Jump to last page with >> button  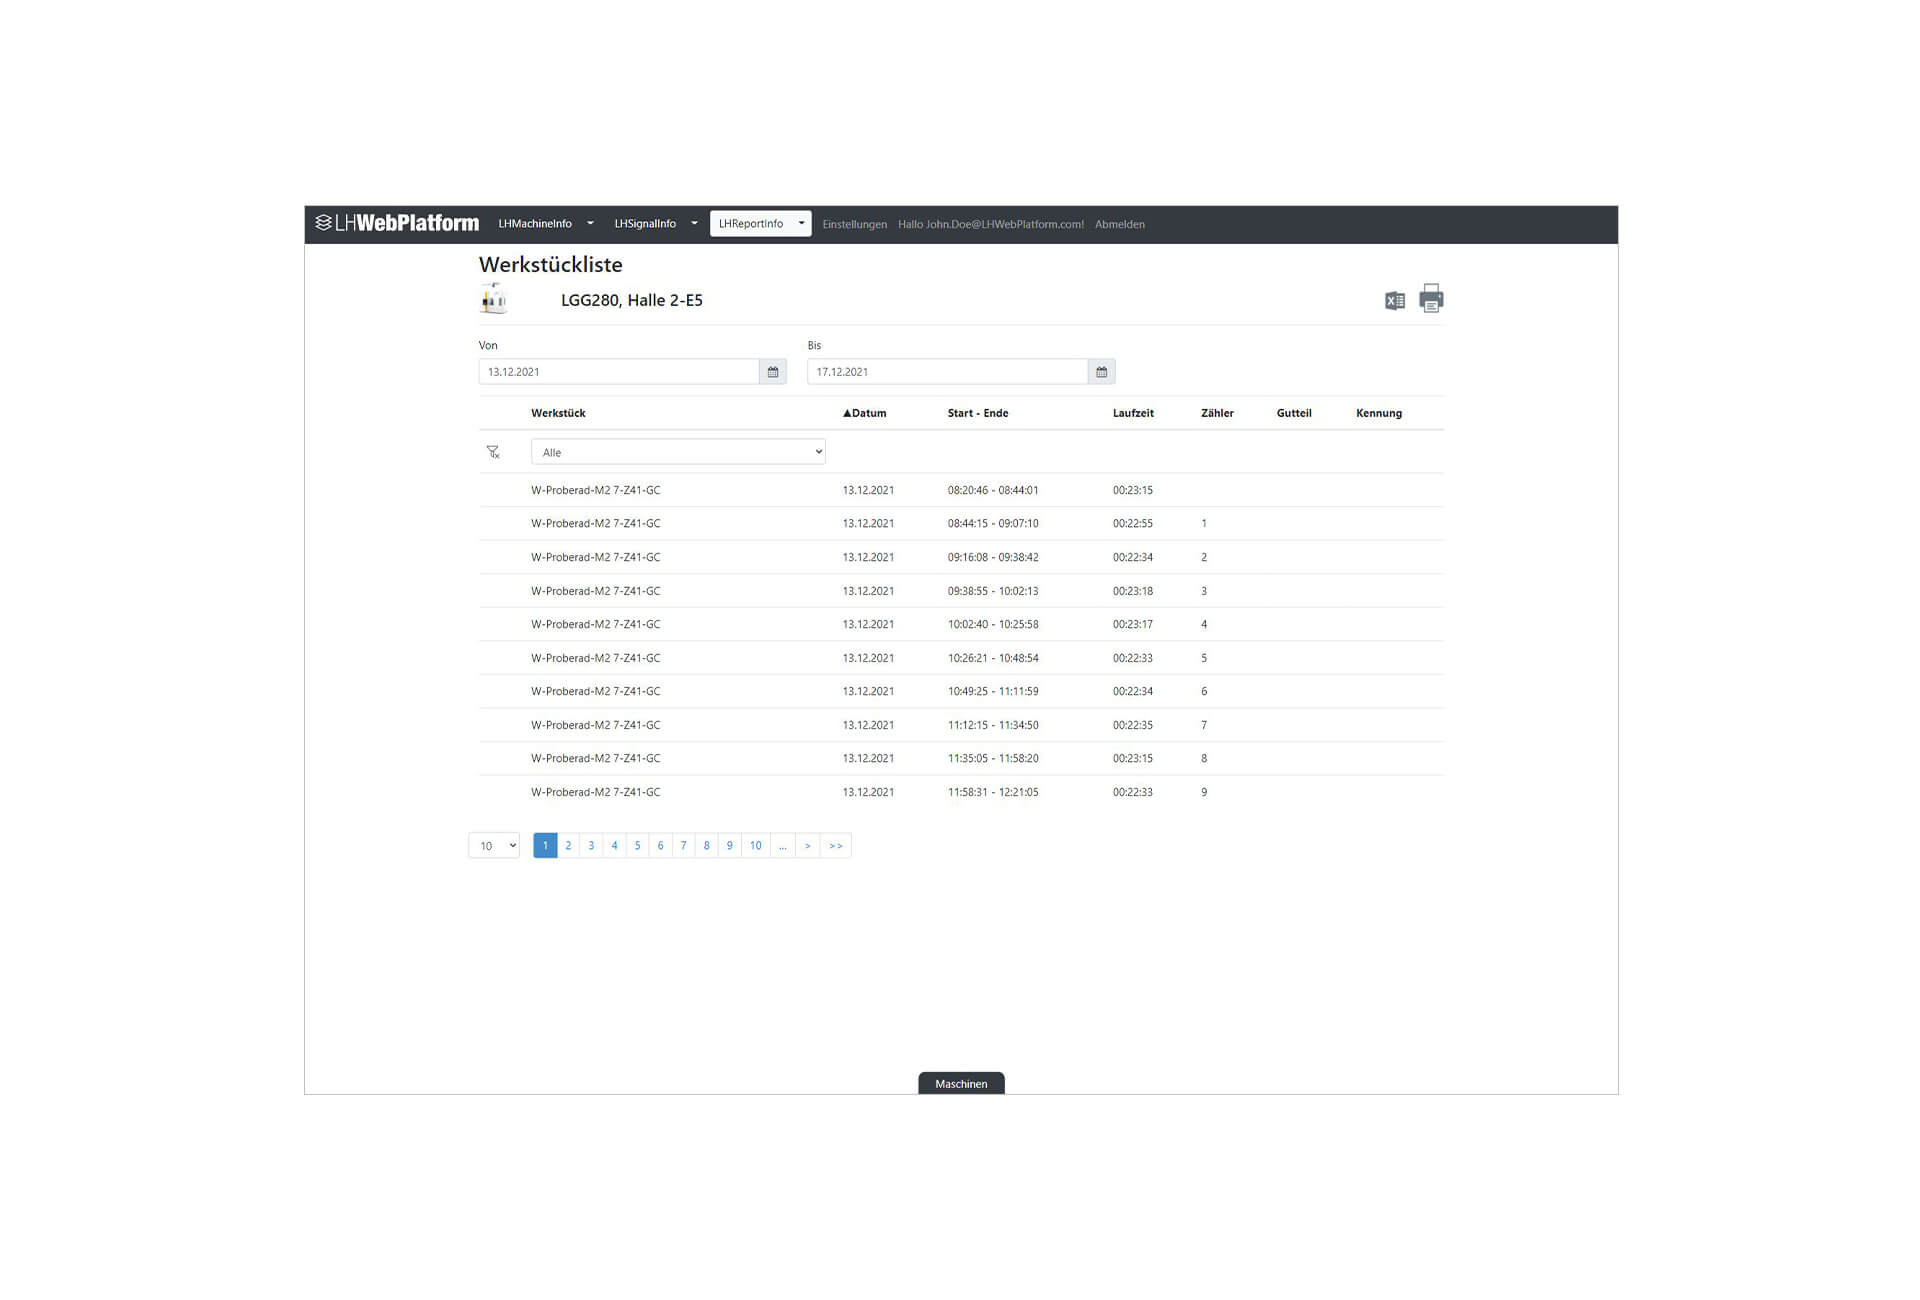click(836, 846)
